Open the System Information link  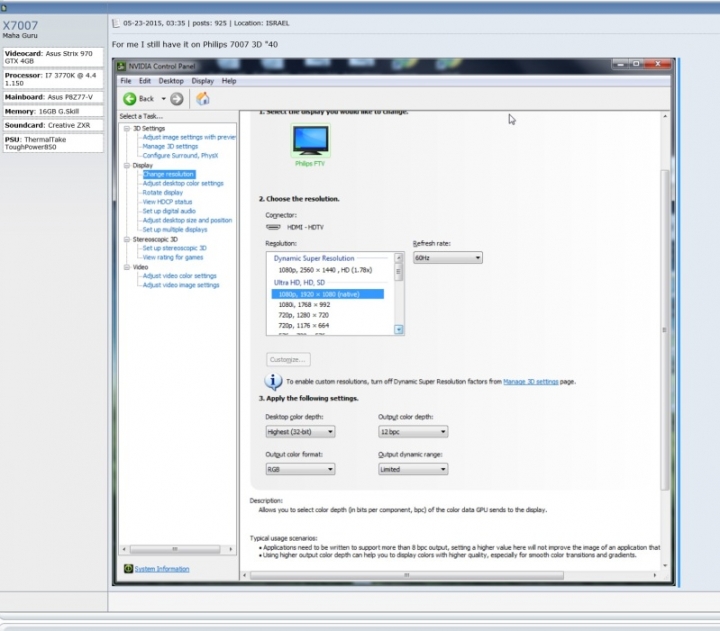pos(162,569)
